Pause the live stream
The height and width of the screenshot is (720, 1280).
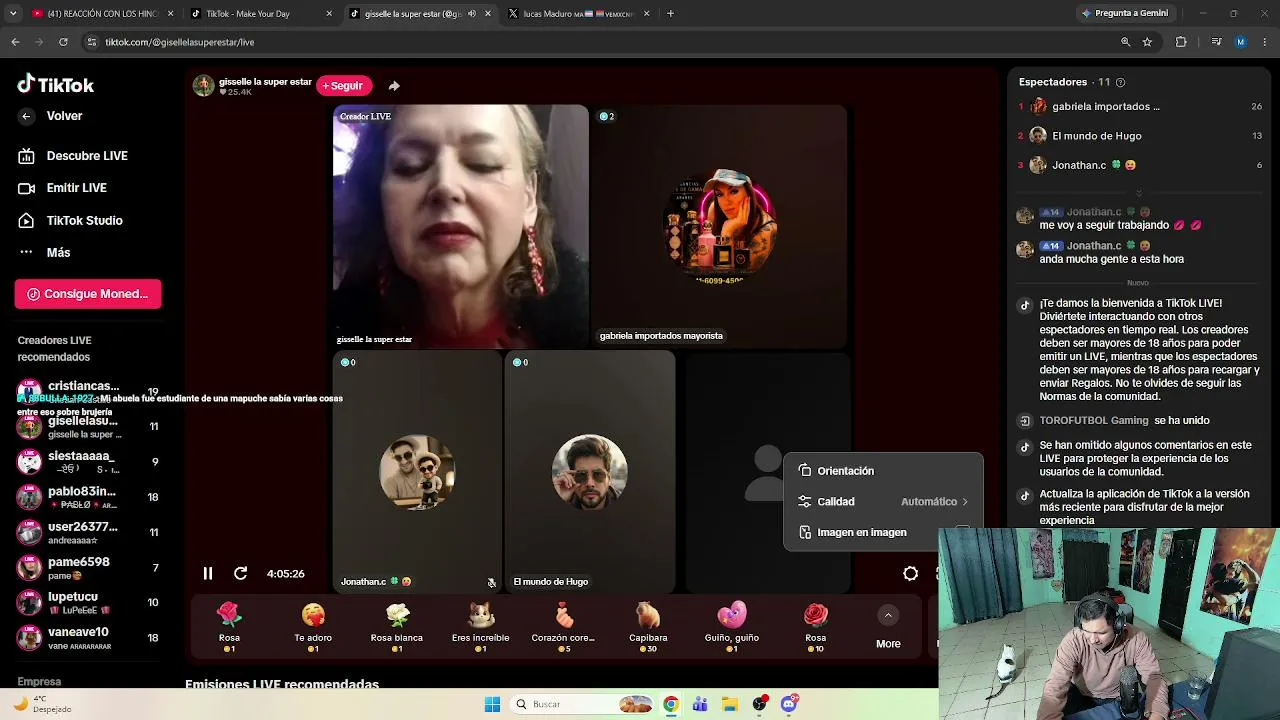208,574
